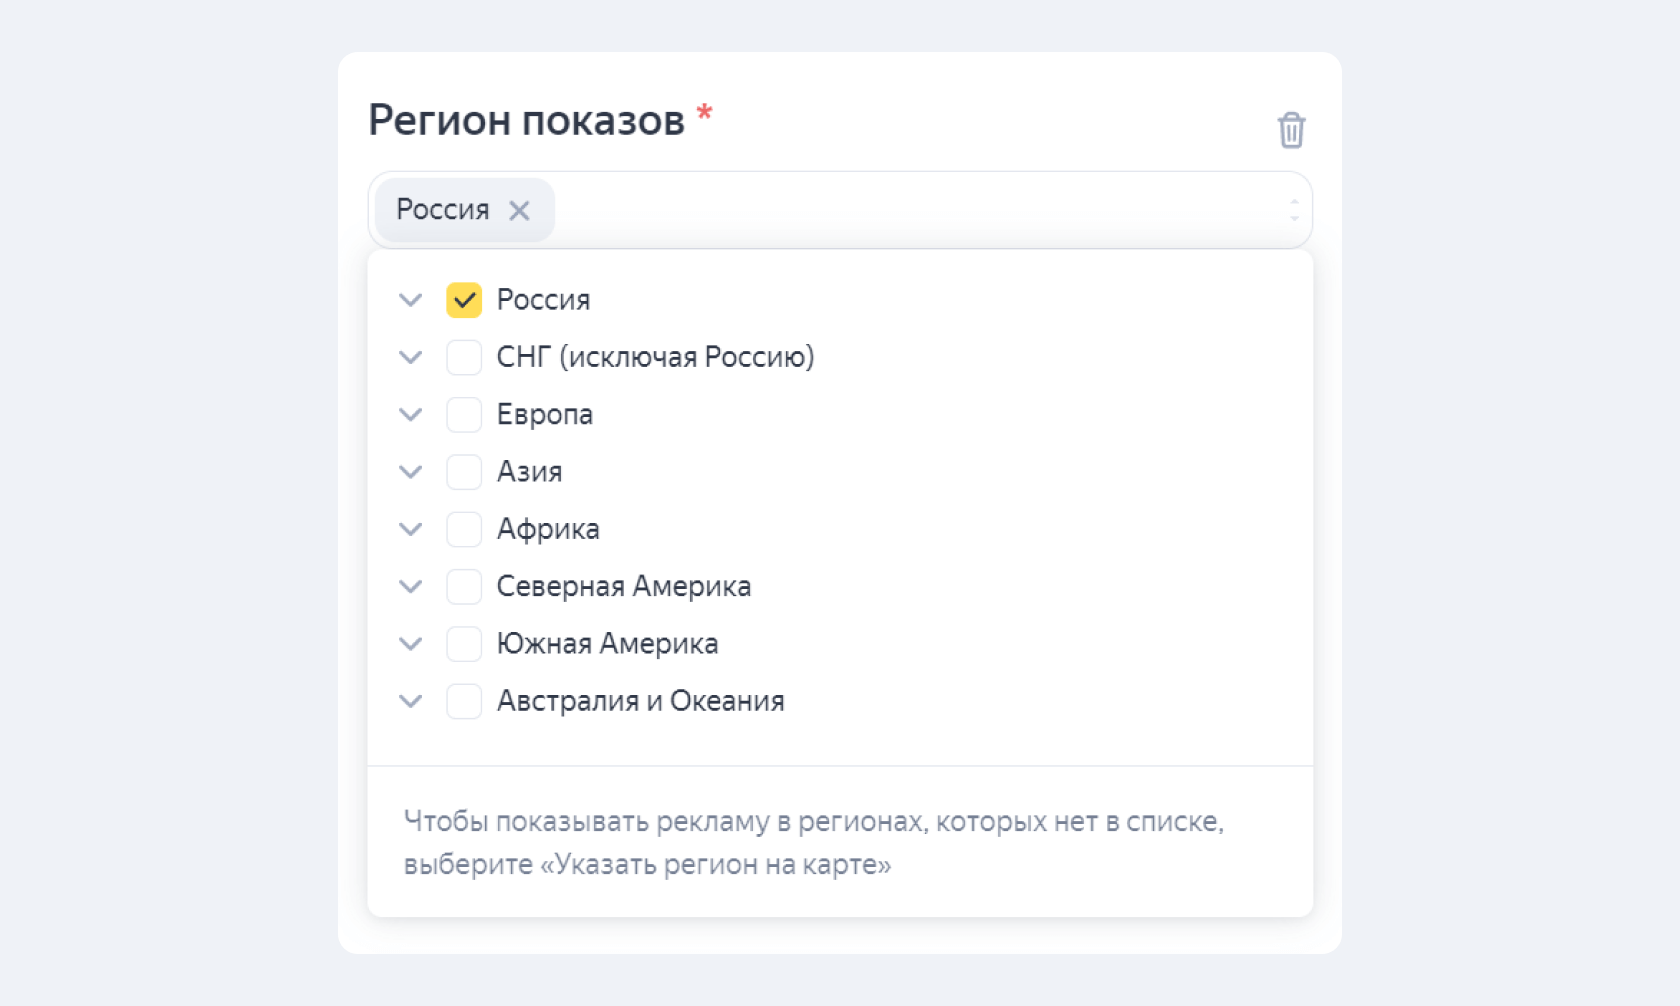Remove the Россия tag with X
The height and width of the screenshot is (1006, 1680).
[519, 210]
